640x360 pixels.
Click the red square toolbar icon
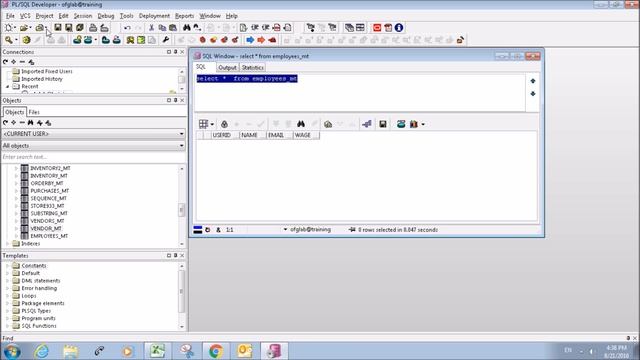377,28
